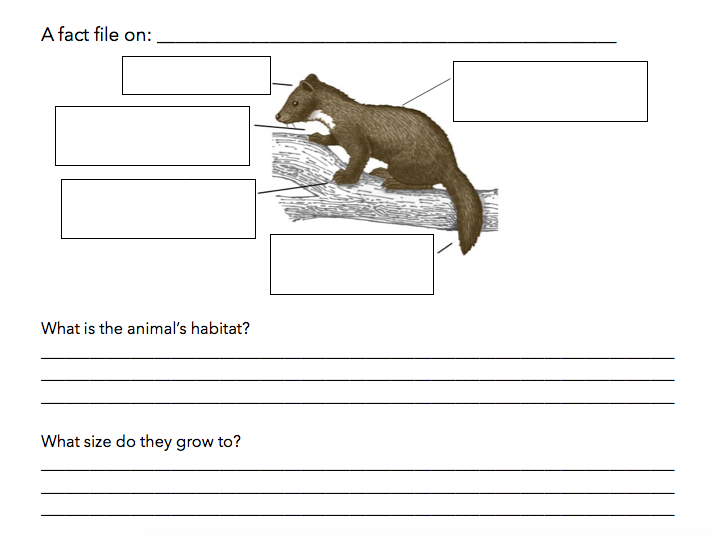Click the label box pointing to the animal's back
This screenshot has height=536, width=714.
point(550,92)
